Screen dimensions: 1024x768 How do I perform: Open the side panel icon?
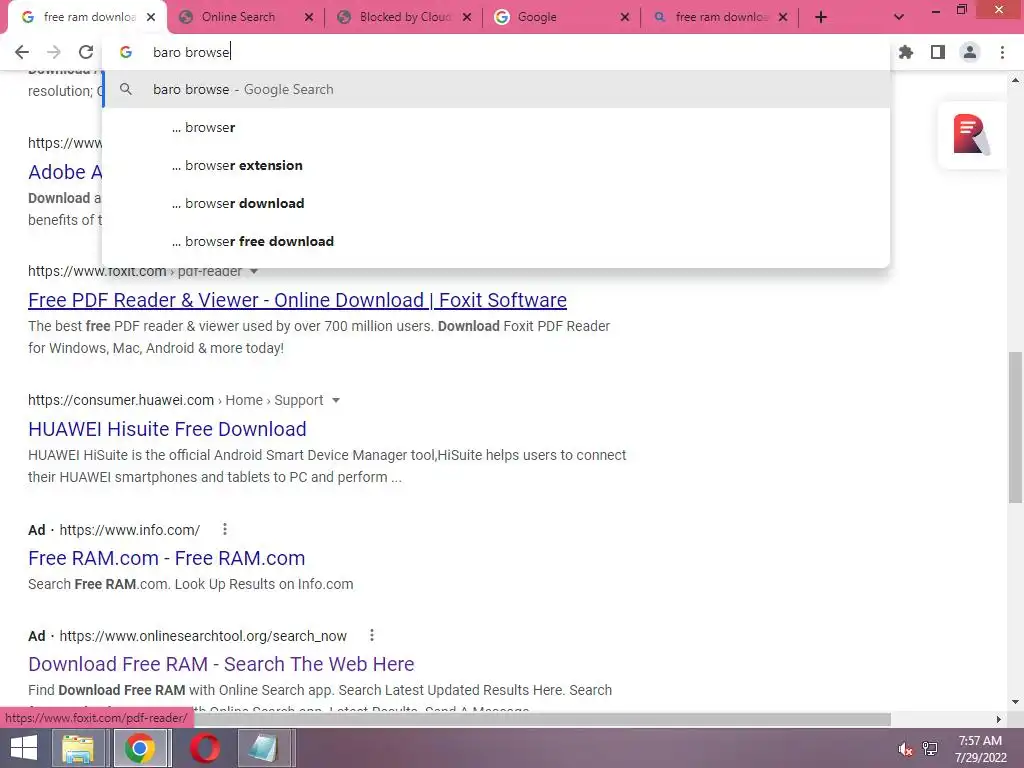pyautogui.click(x=938, y=52)
